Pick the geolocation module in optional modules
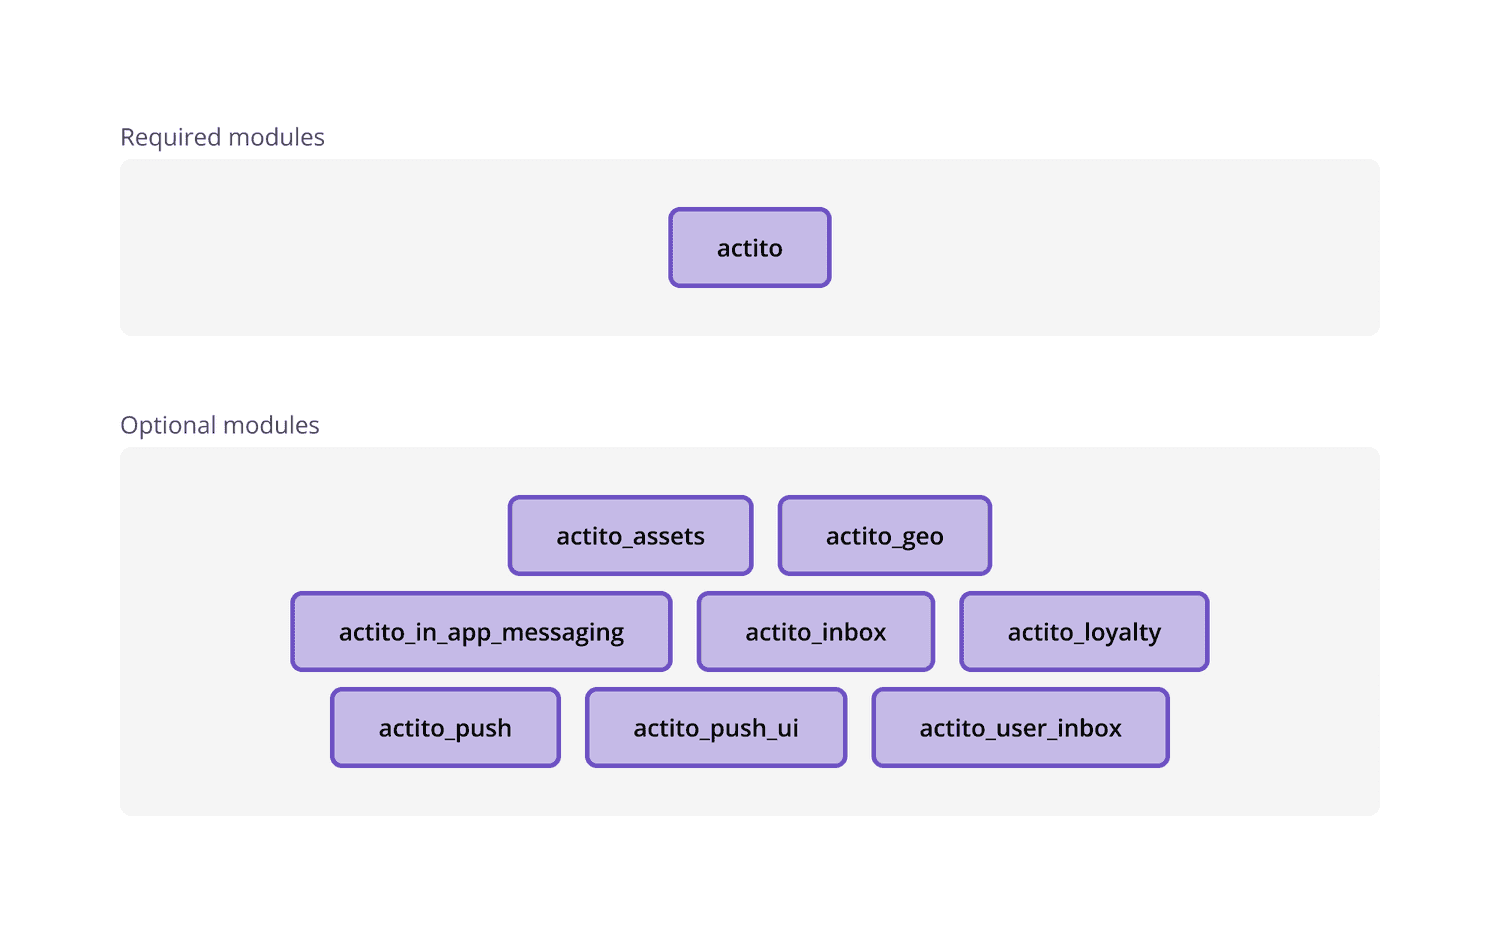 [x=884, y=536]
